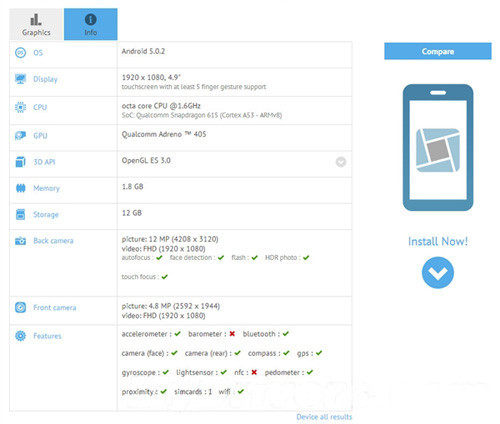
Task: Click the wifi green checkmark
Action: coord(241,392)
